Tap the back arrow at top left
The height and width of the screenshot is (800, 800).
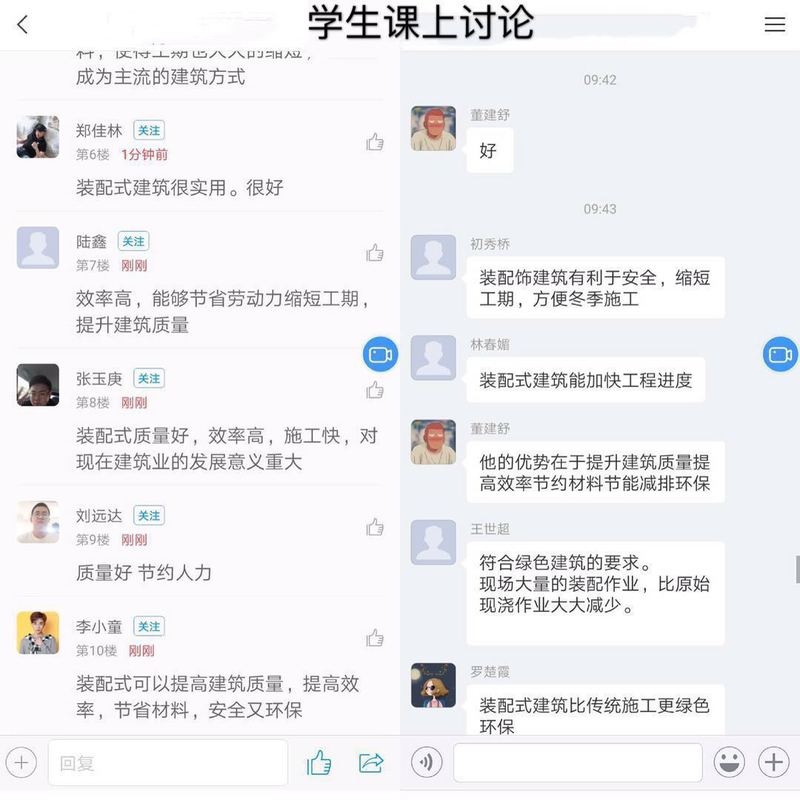[22, 24]
